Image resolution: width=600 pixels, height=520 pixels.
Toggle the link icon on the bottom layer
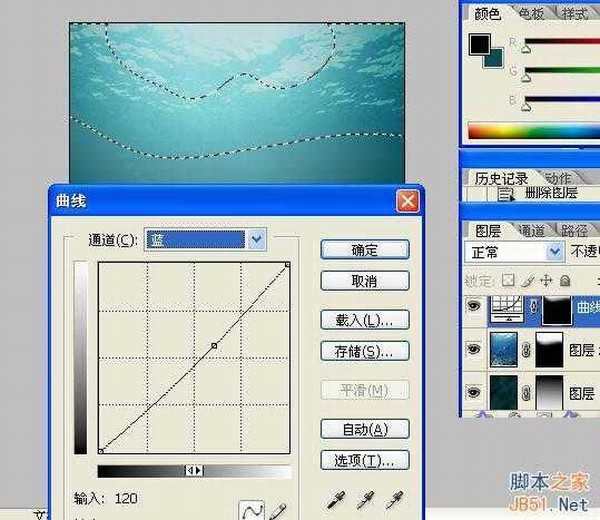click(526, 393)
